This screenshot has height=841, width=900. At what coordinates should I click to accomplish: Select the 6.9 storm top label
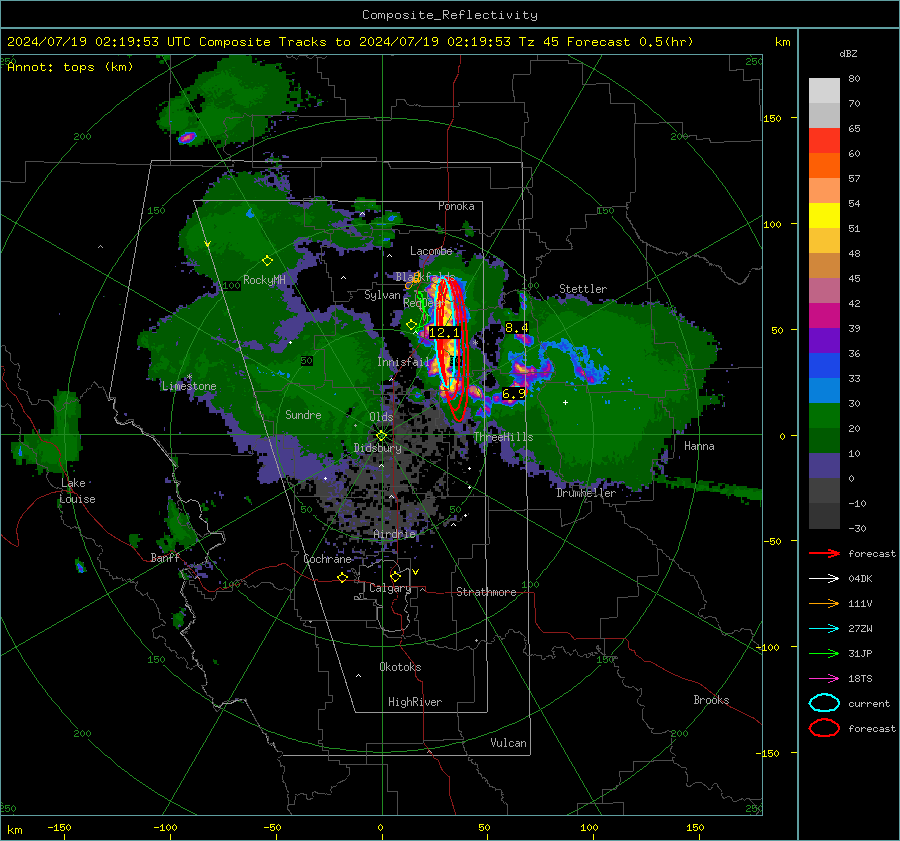(x=513, y=394)
